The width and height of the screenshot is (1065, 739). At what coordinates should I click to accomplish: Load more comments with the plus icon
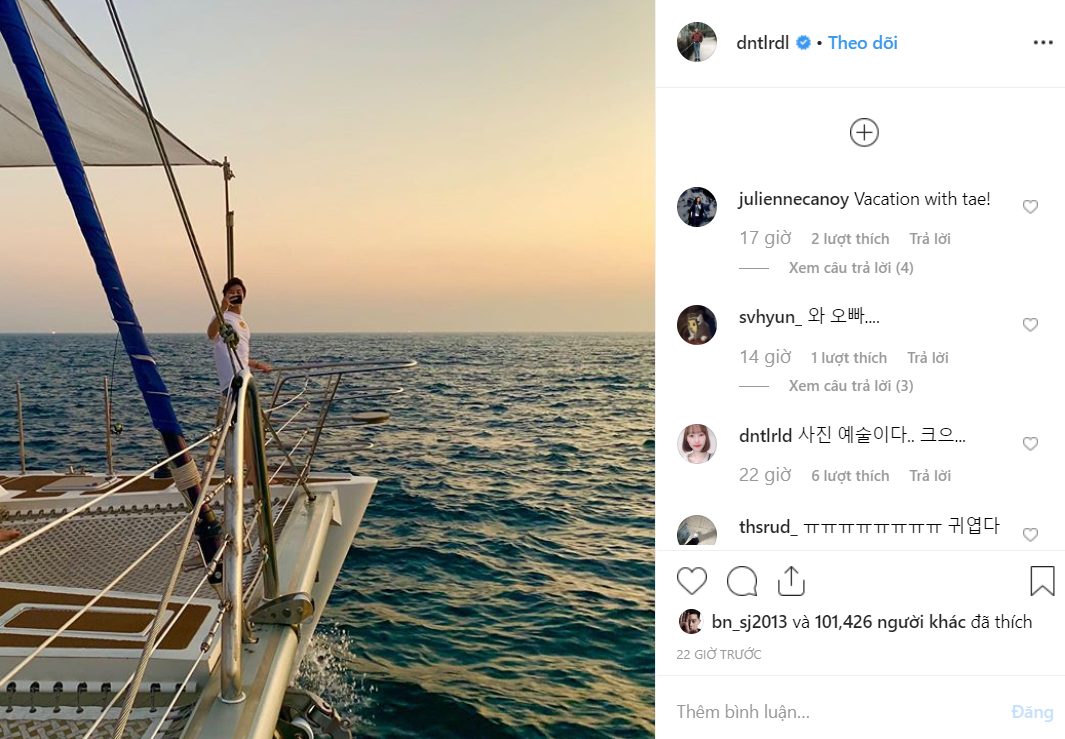coord(864,132)
